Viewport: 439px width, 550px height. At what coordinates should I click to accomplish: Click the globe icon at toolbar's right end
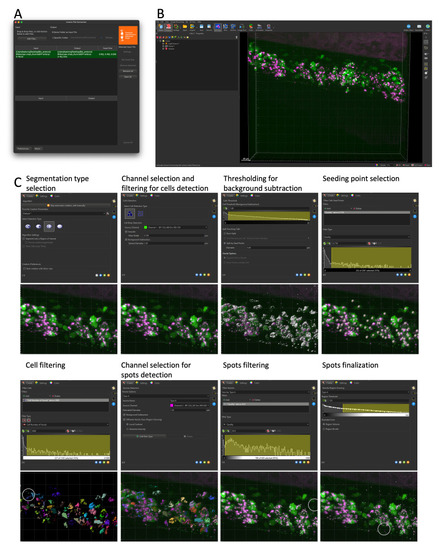coord(428,27)
